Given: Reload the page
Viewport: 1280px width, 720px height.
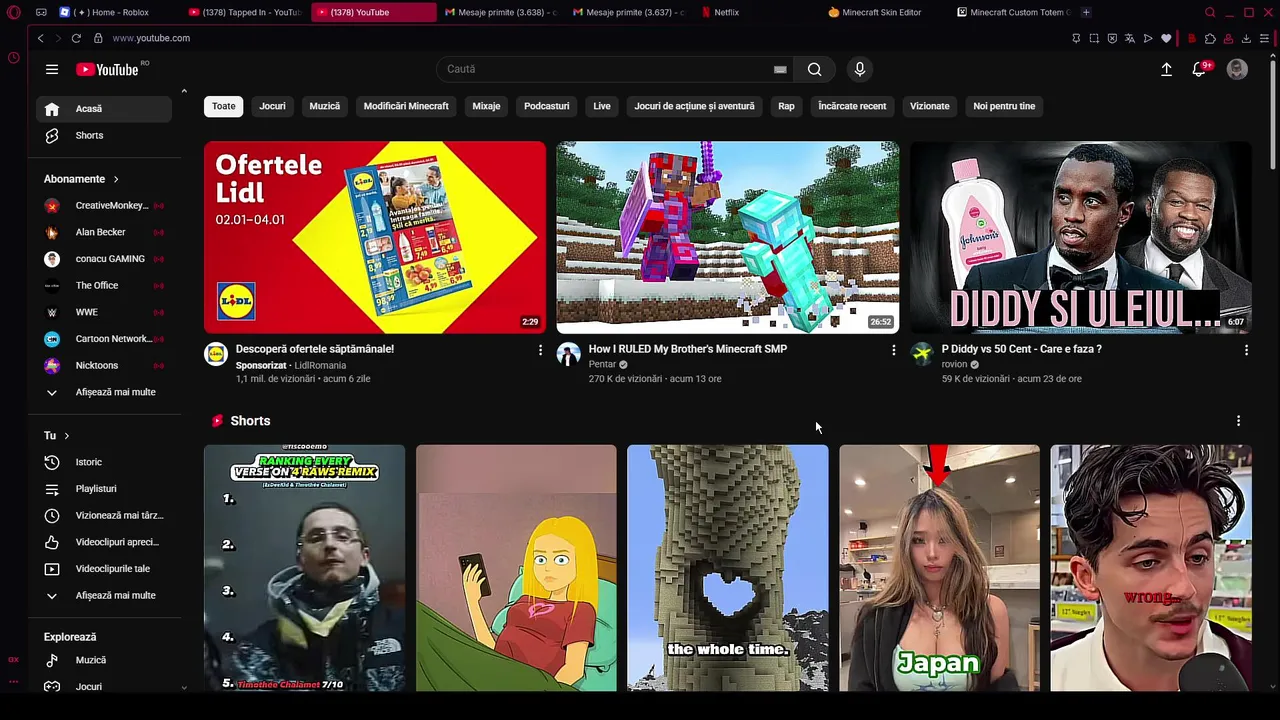Looking at the screenshot, I should (x=76, y=38).
